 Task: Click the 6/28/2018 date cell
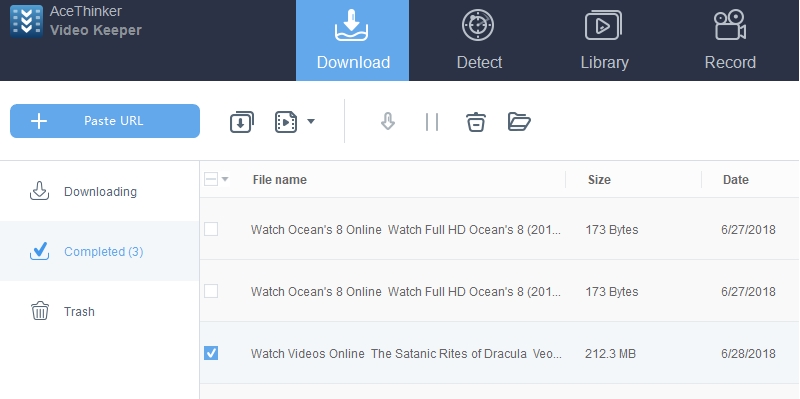coord(748,354)
